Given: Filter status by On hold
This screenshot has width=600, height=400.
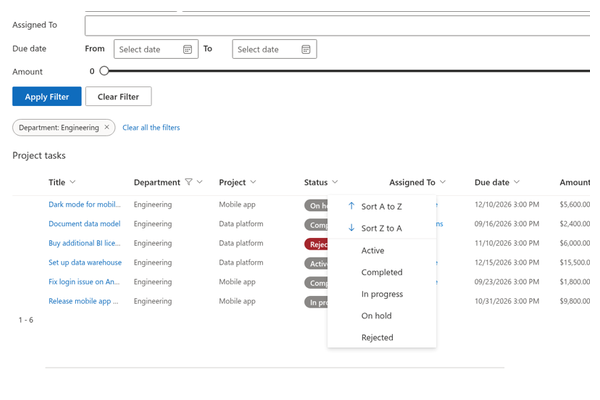Looking at the screenshot, I should point(382,316).
